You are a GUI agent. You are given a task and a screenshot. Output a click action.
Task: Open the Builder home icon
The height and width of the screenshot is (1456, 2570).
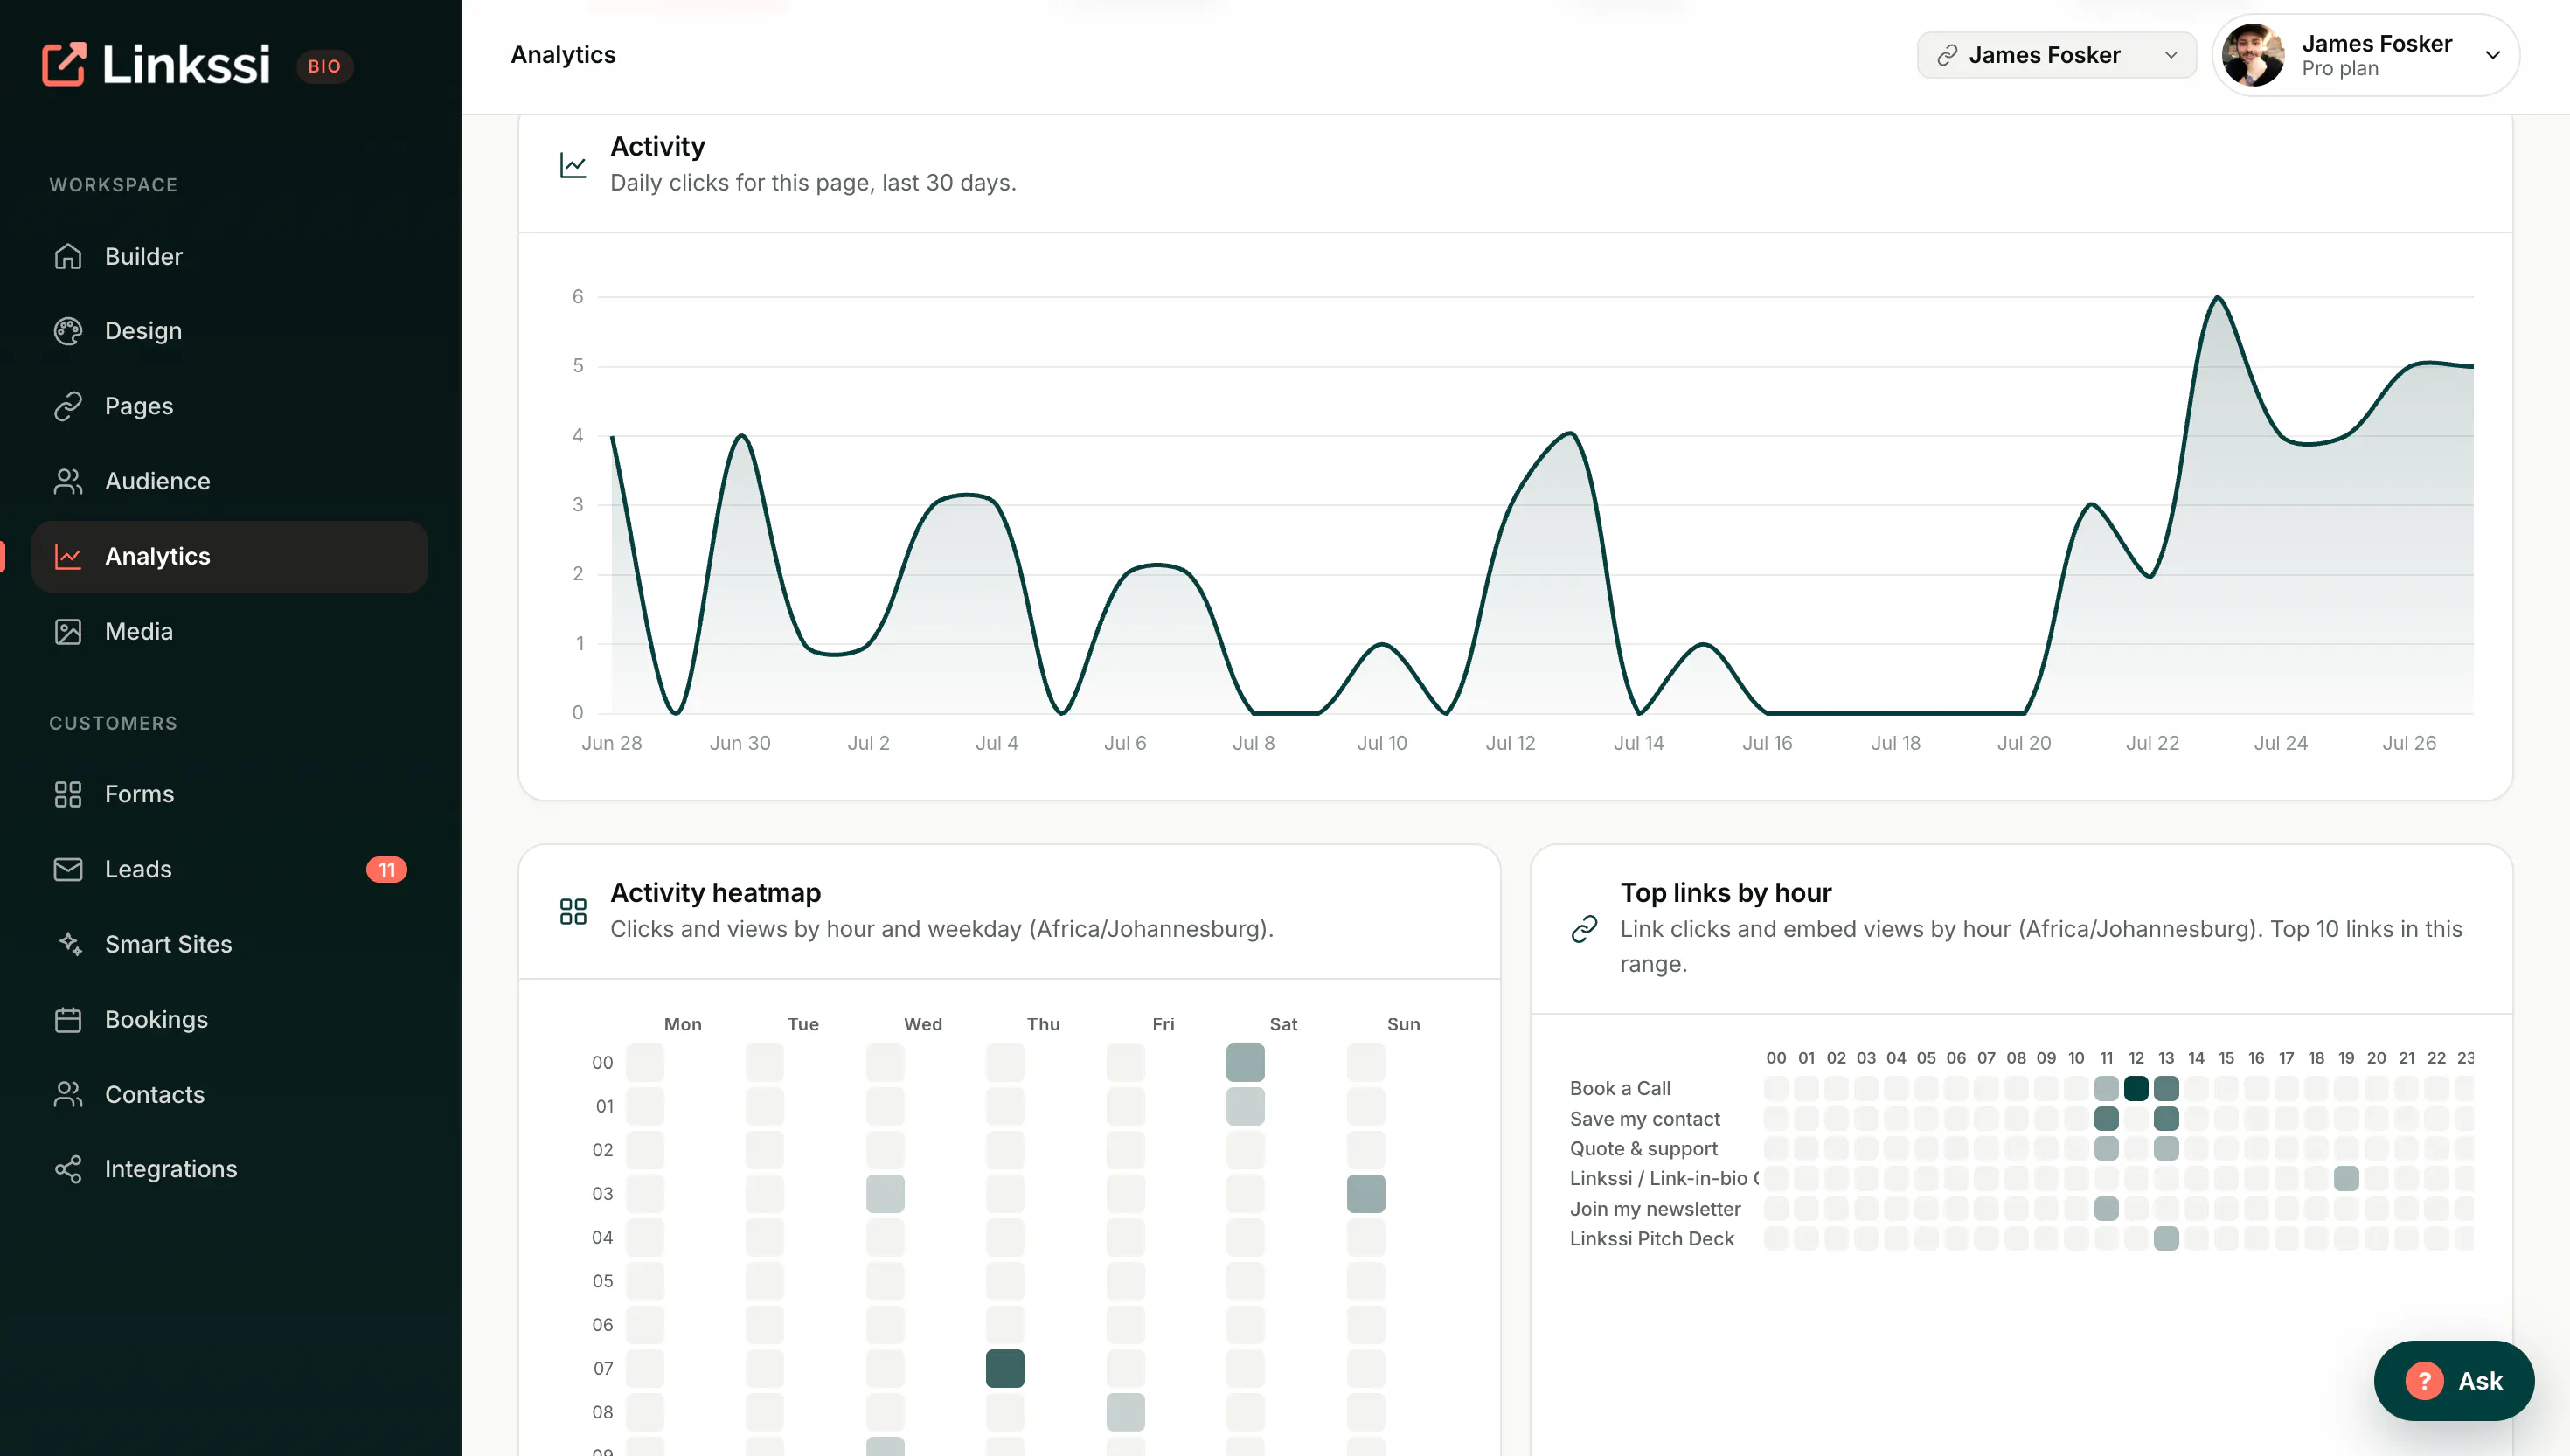click(68, 256)
